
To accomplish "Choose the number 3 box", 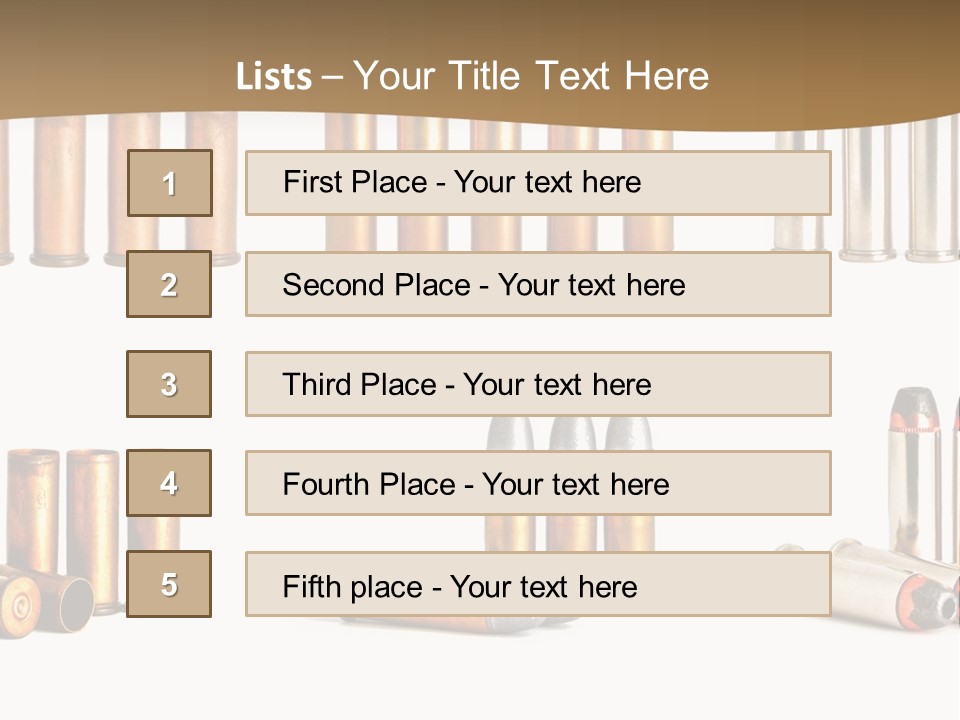I will [x=169, y=384].
